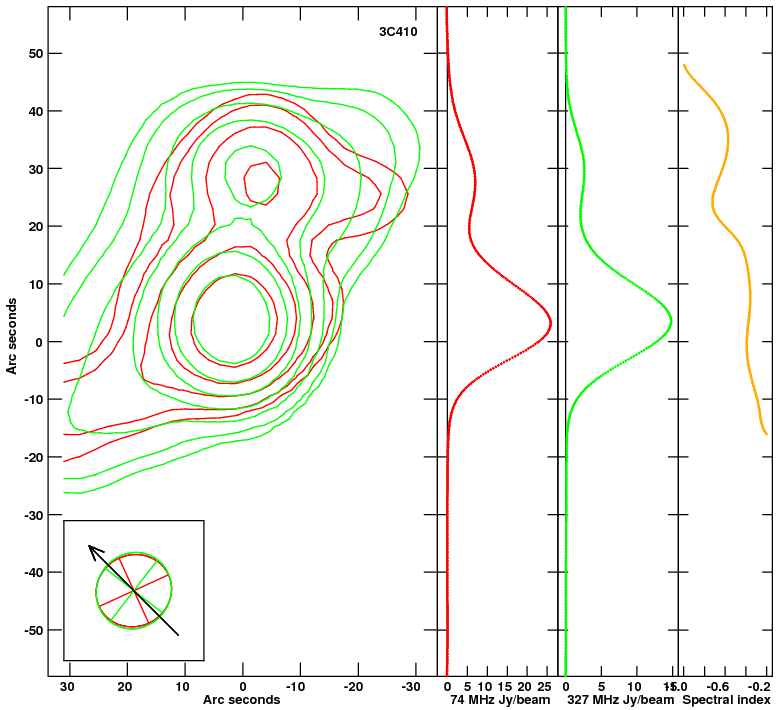Select contour map x-axis tick label 30
This screenshot has height=710, width=779.
[68, 687]
